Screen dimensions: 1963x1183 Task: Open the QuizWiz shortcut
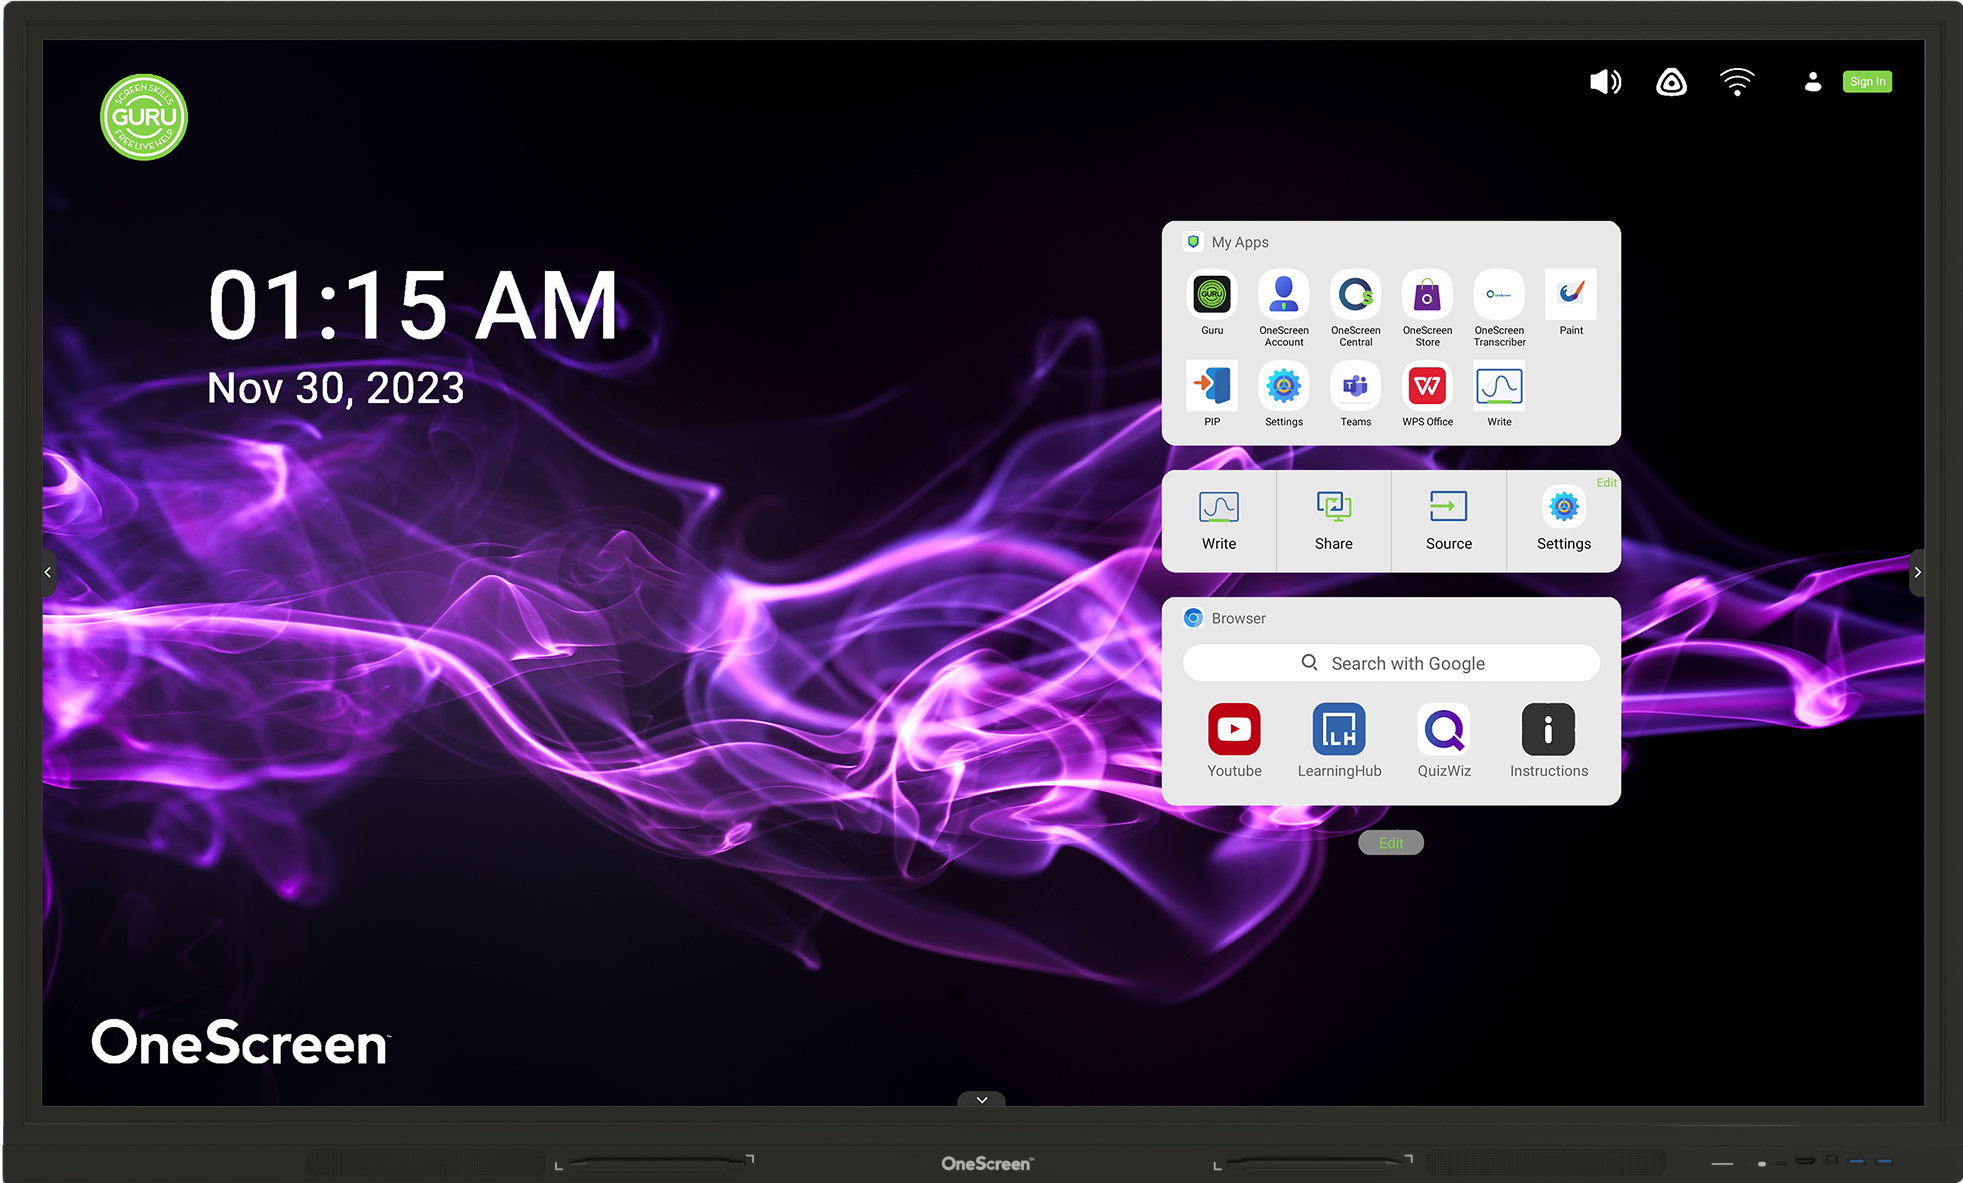1444,730
